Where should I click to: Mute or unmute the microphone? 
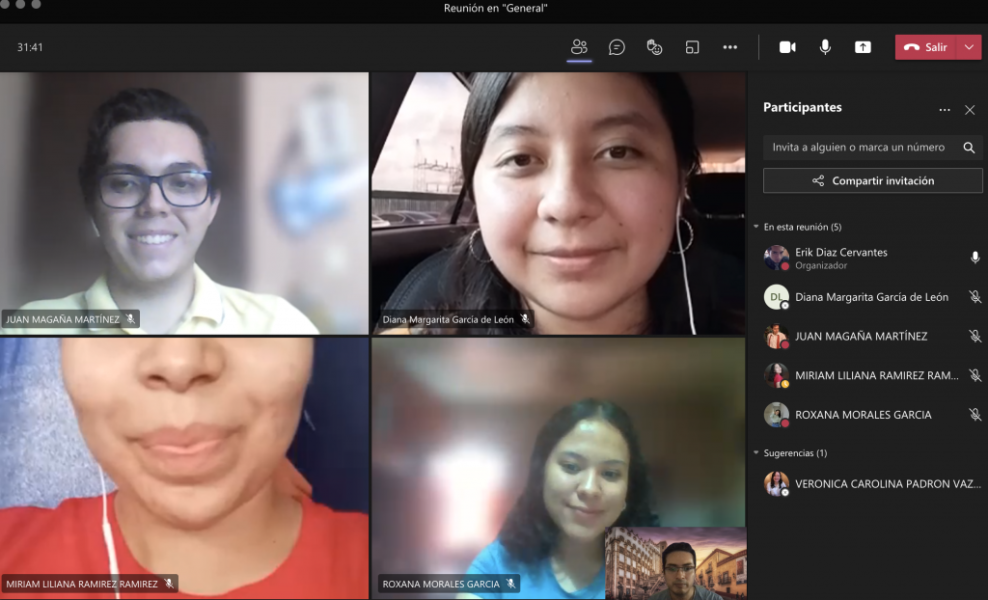pyautogui.click(x=825, y=47)
